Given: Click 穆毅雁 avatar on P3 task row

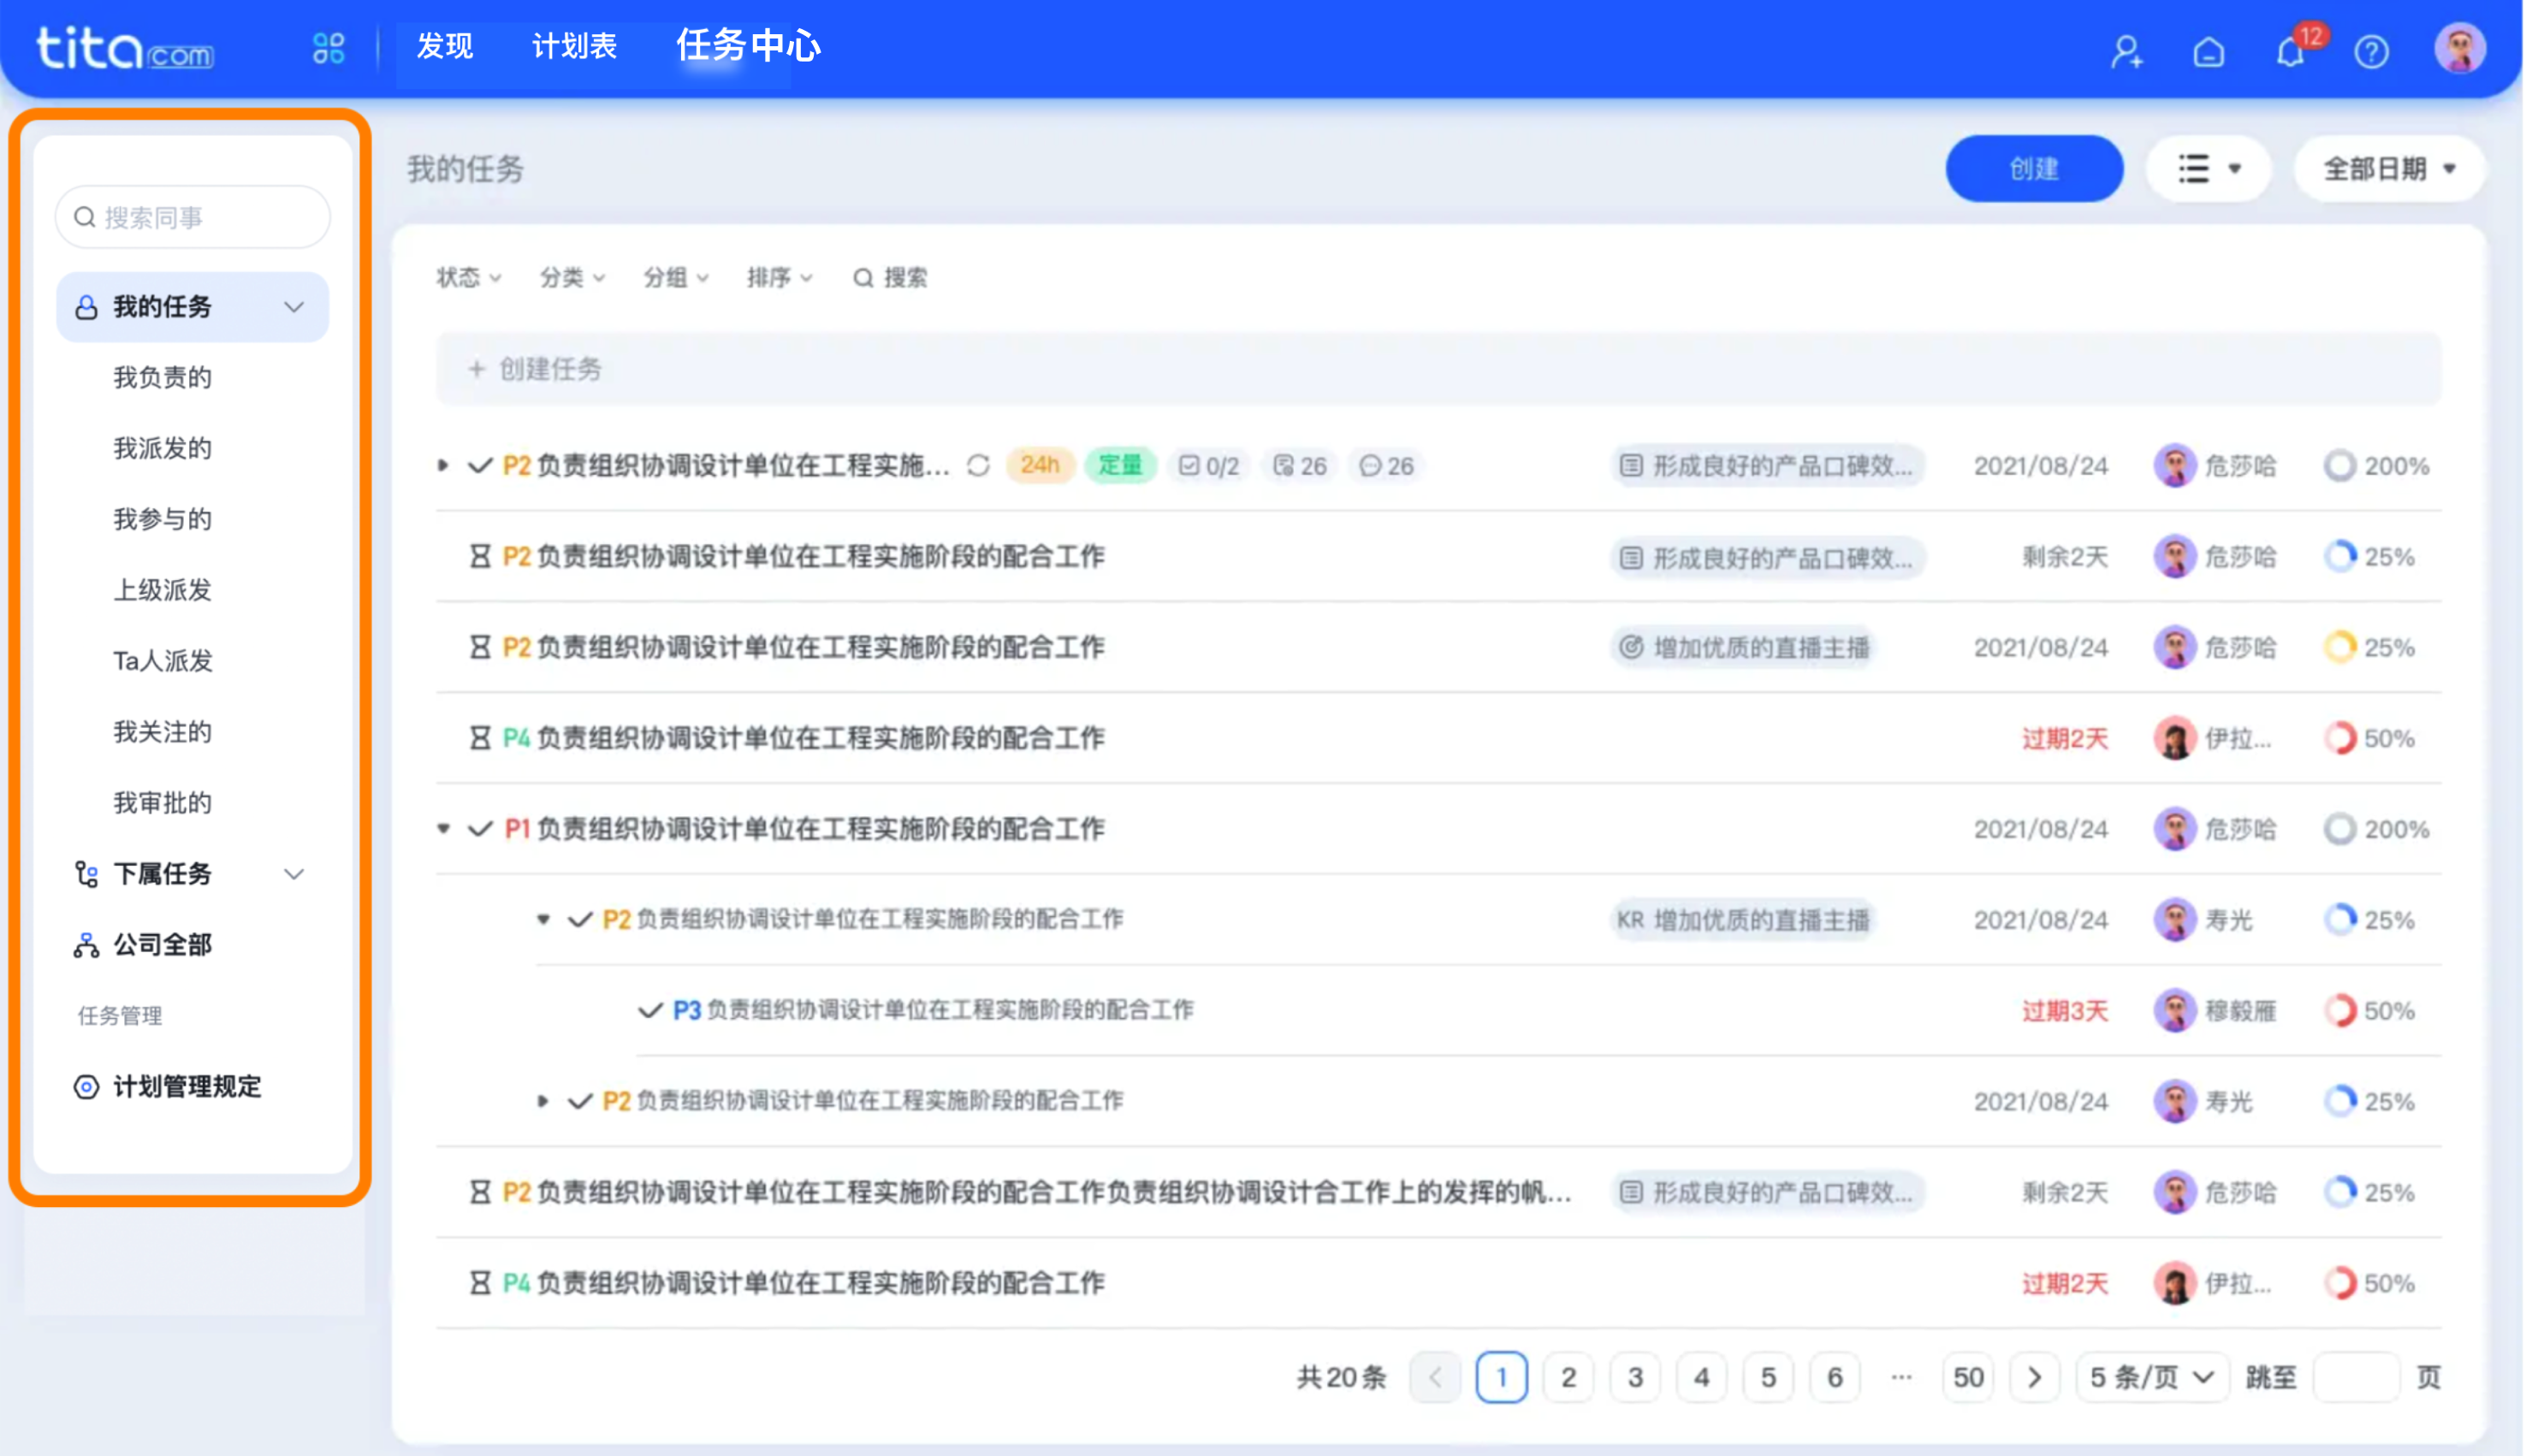Looking at the screenshot, I should coord(2174,1011).
